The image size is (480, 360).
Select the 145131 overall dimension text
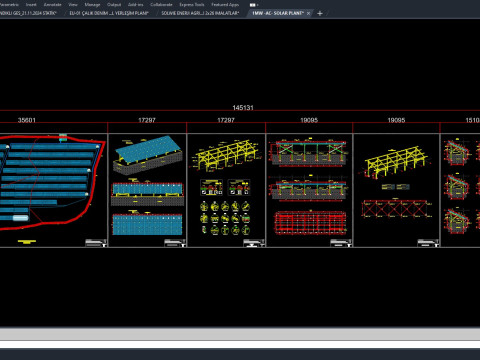(x=243, y=108)
